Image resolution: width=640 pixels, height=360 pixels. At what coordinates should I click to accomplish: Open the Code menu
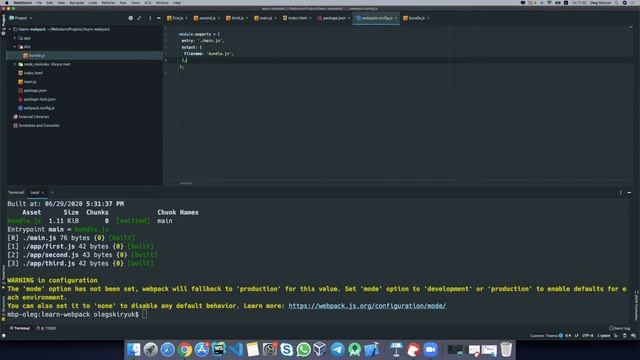point(93,3)
